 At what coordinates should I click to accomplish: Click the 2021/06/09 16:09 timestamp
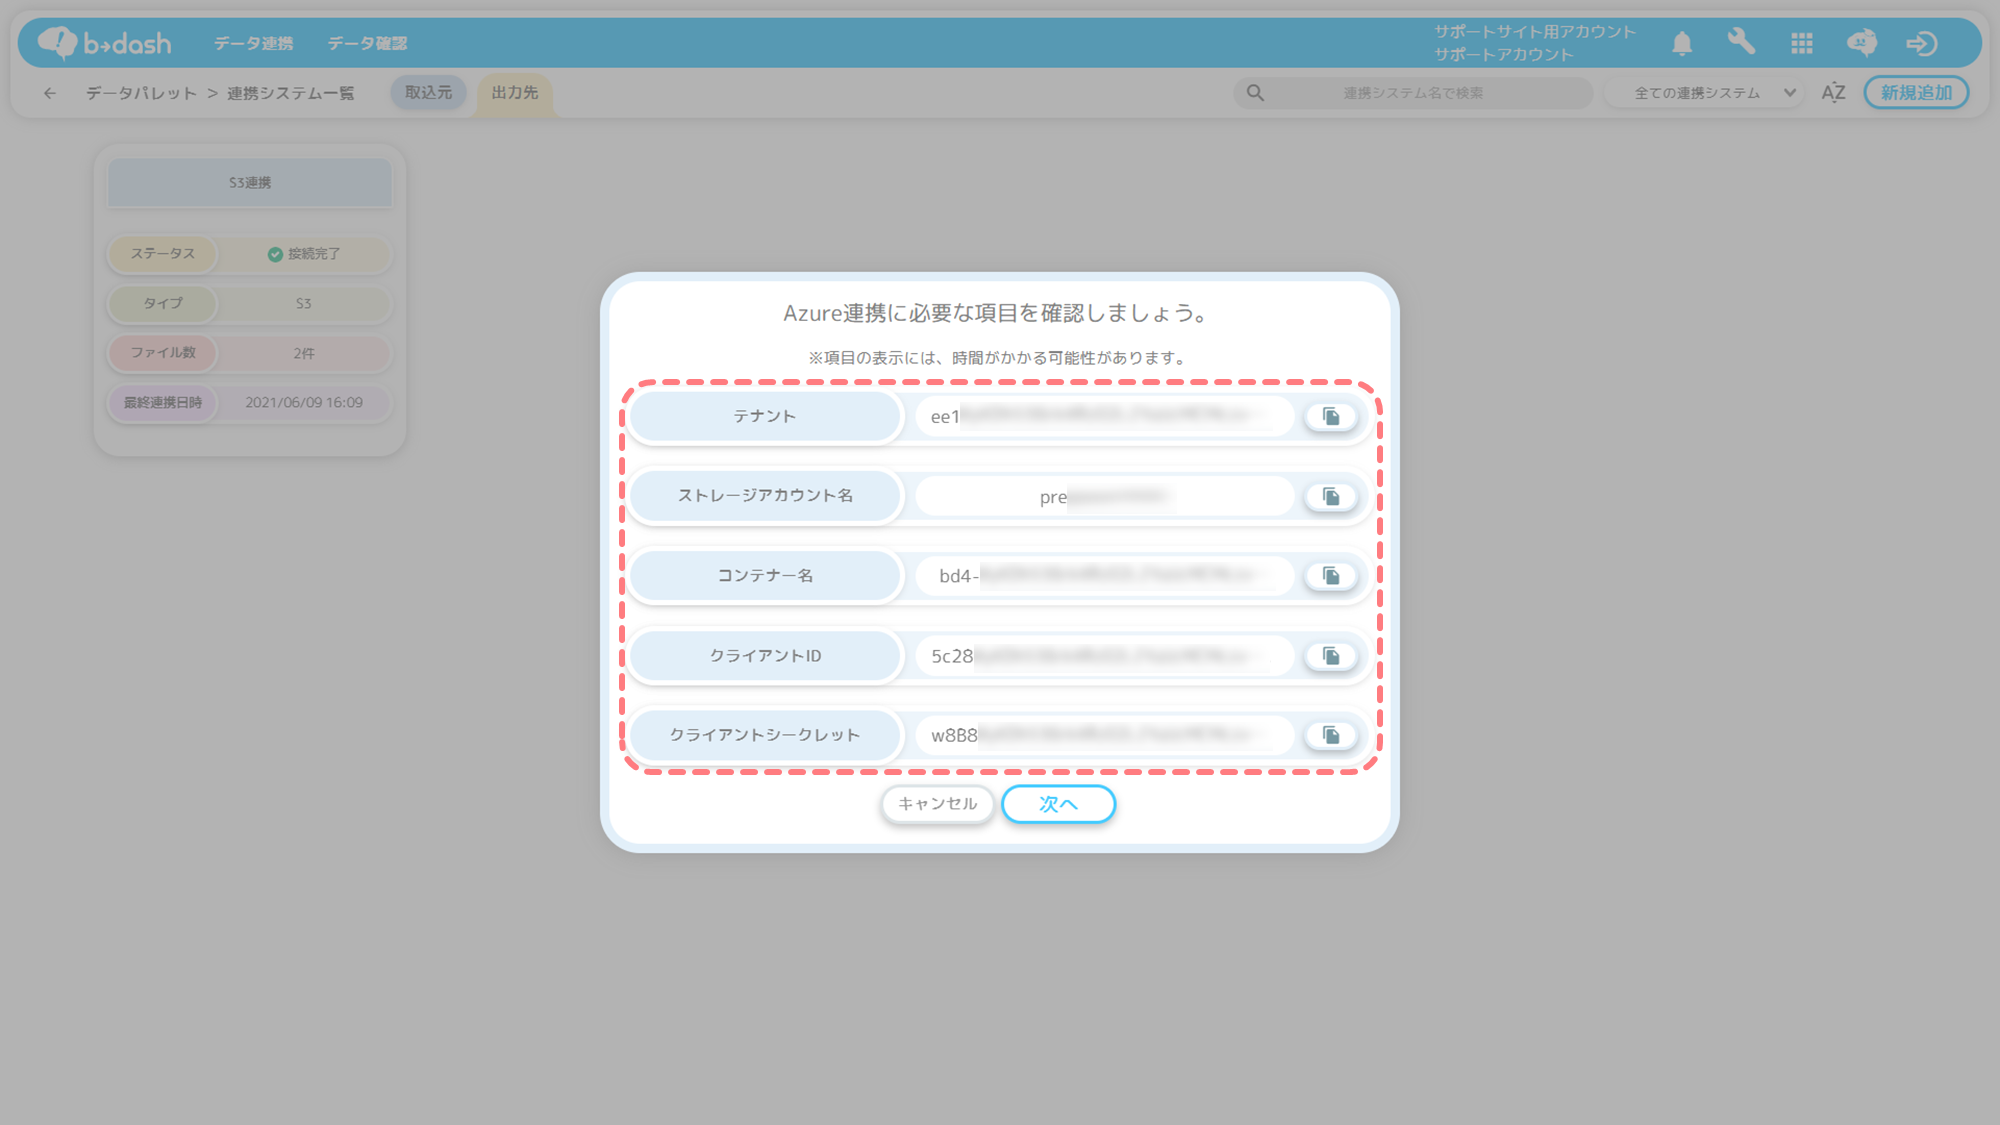point(304,403)
